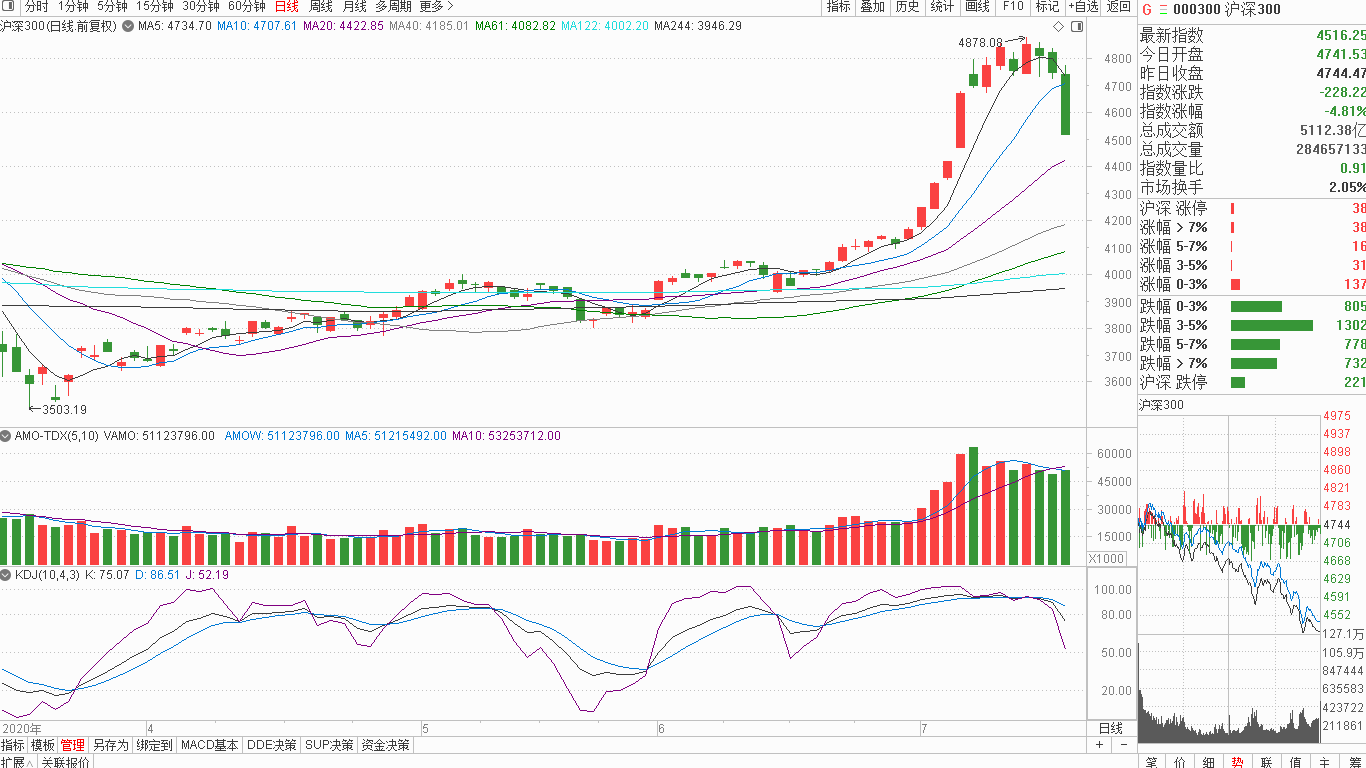Open 统计 statistics button

pos(942,7)
